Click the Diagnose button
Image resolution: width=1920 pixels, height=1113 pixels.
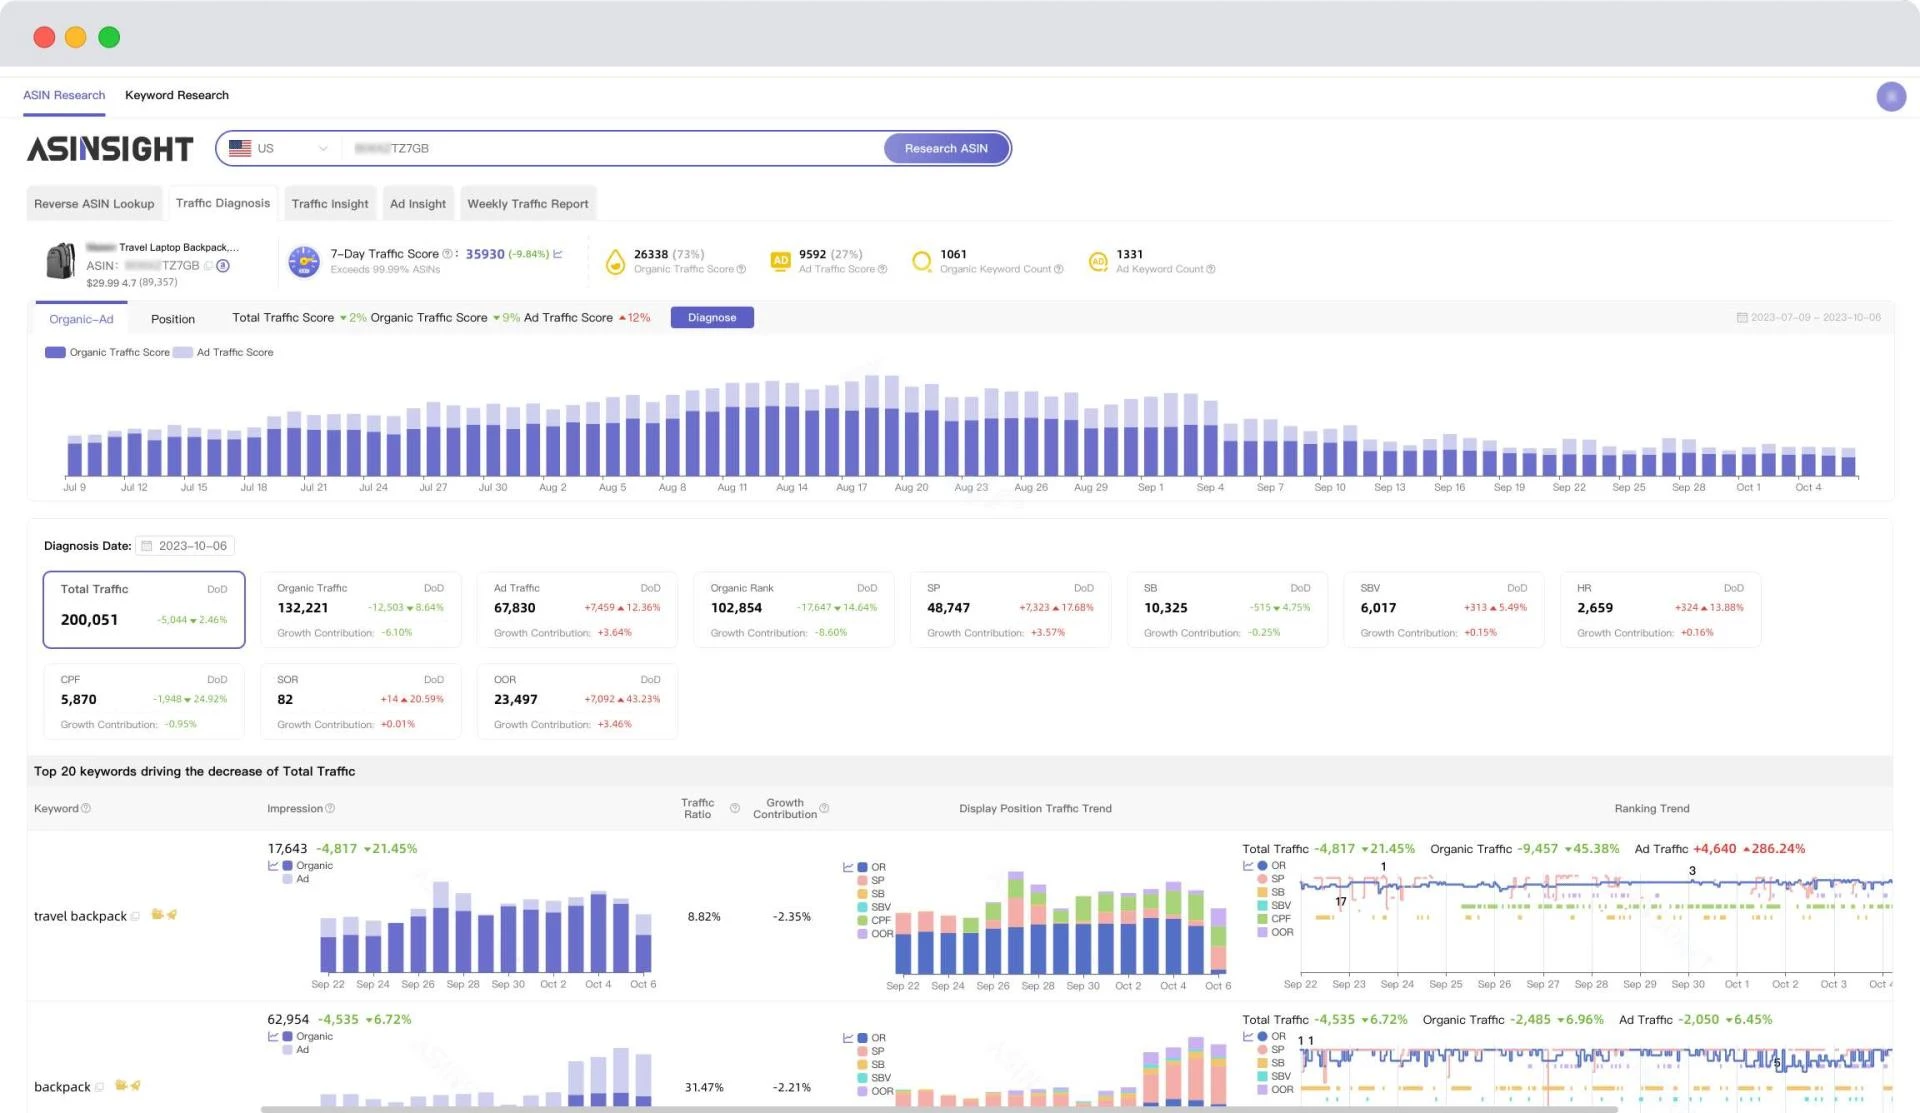(712, 317)
